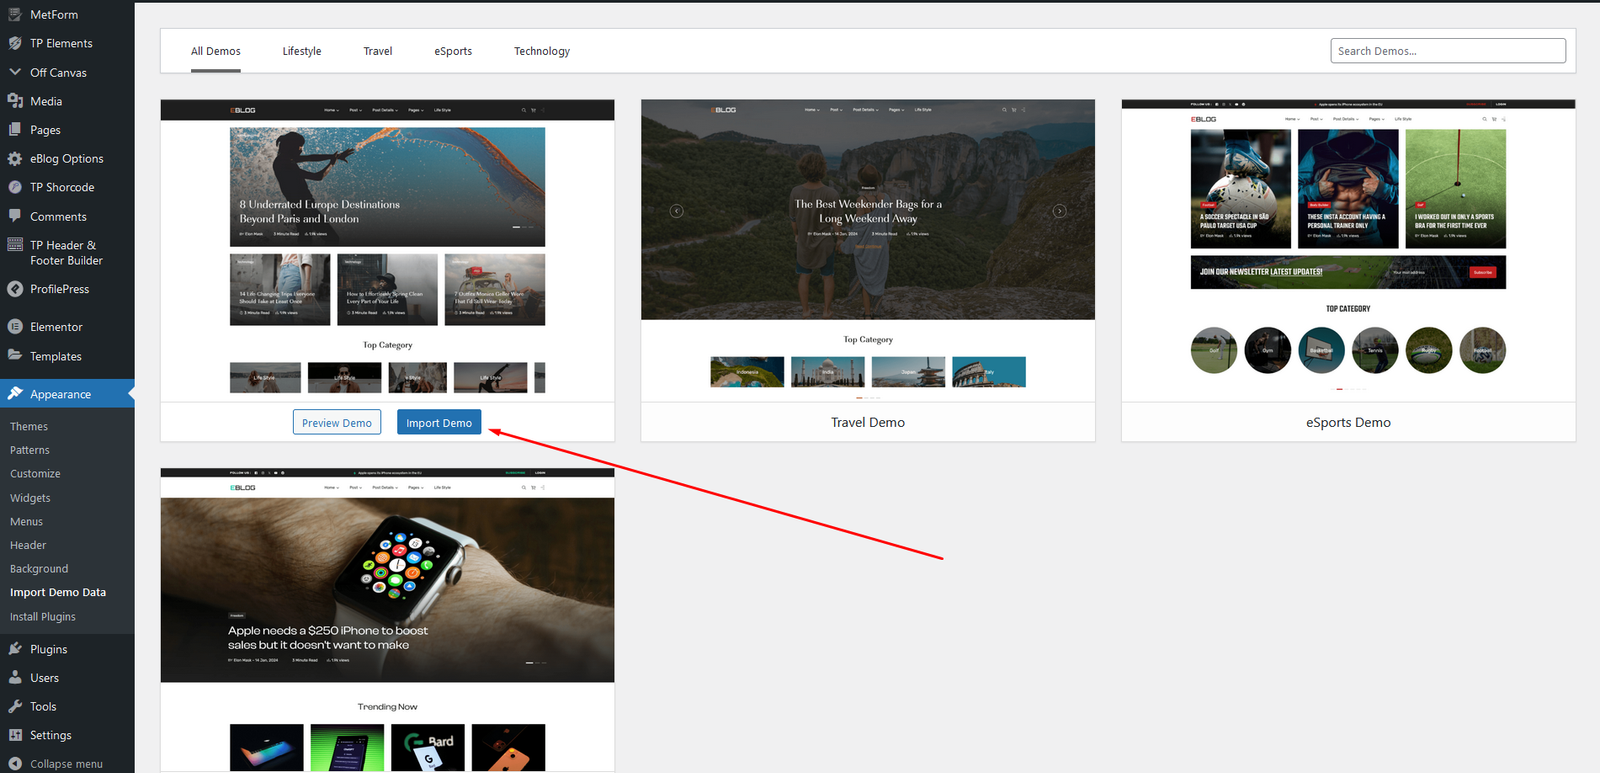Open the Customize submenu link
The height and width of the screenshot is (773, 1600).
tap(35, 474)
